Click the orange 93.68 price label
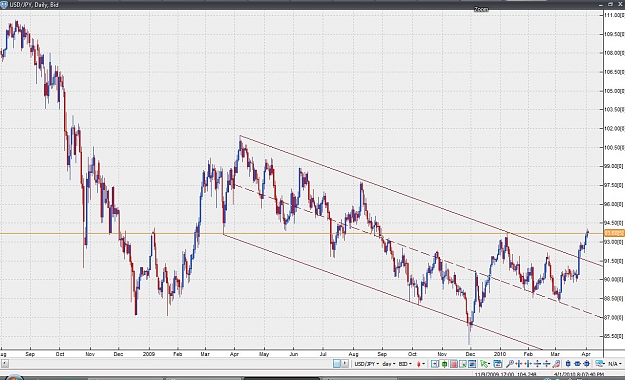 (614, 233)
